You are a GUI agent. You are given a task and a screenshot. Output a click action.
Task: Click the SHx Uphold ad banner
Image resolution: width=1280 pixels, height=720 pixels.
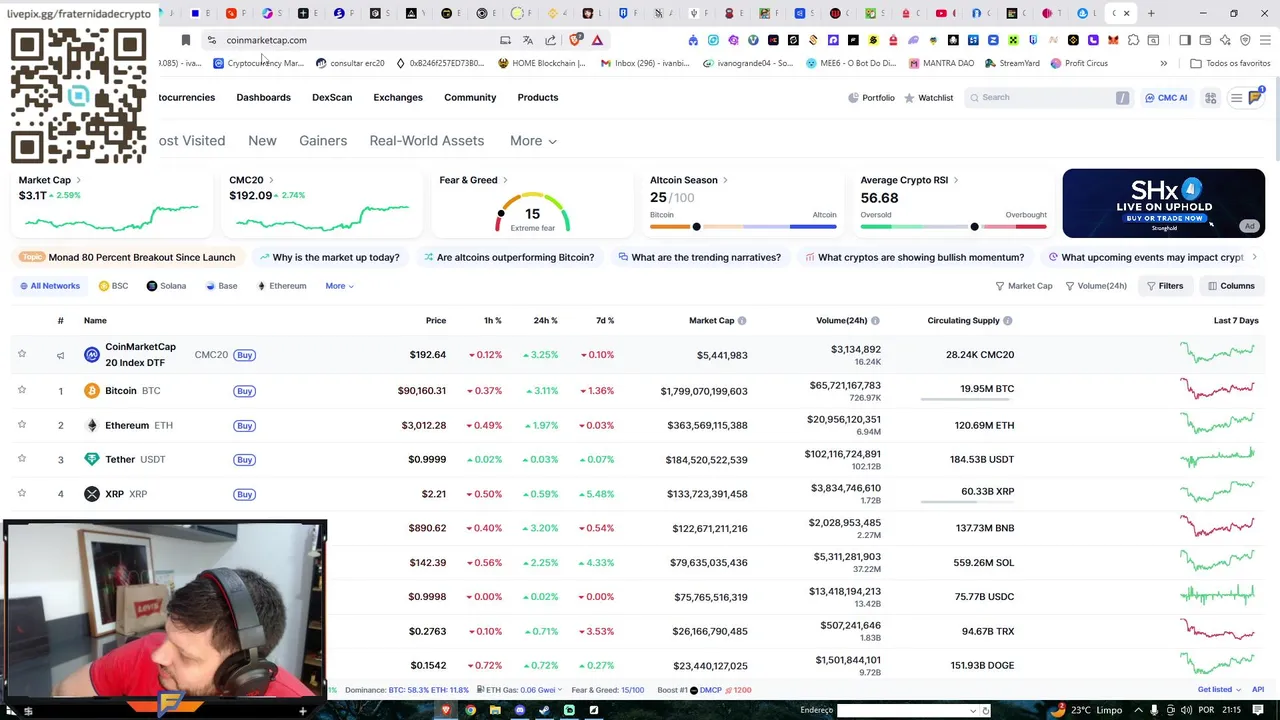click(1163, 203)
